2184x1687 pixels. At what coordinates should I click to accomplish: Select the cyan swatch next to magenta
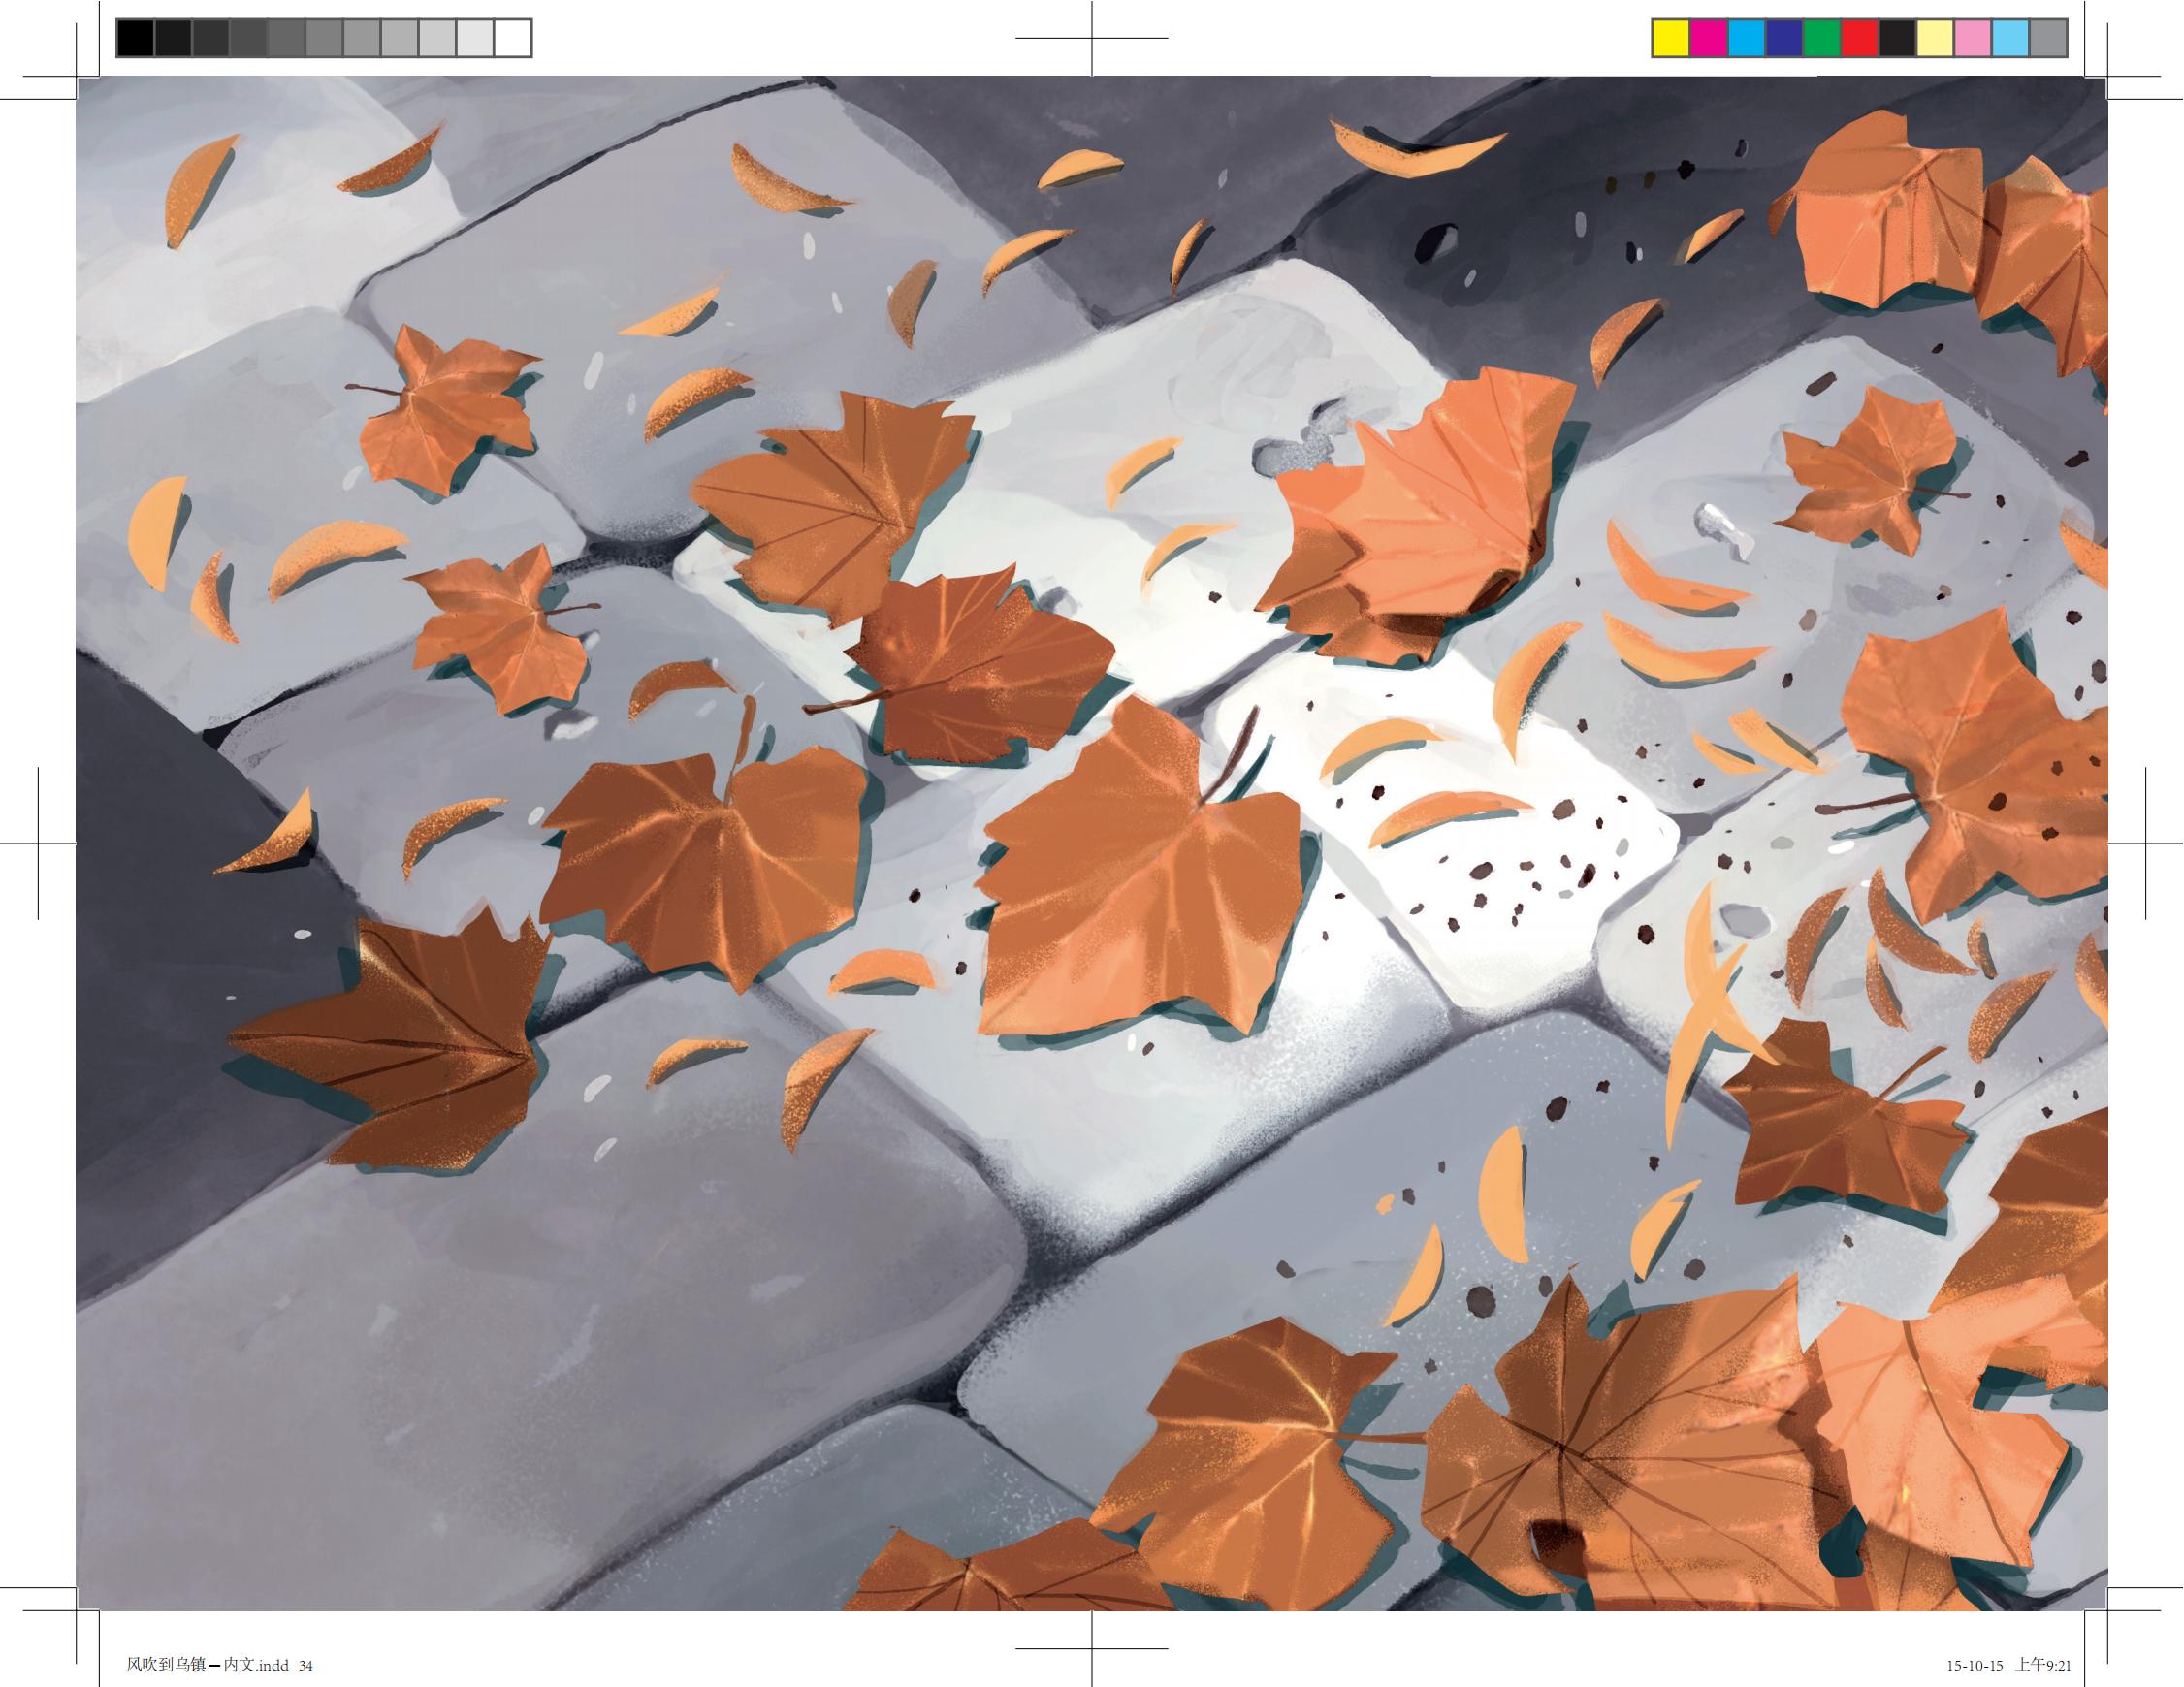click(x=1747, y=38)
